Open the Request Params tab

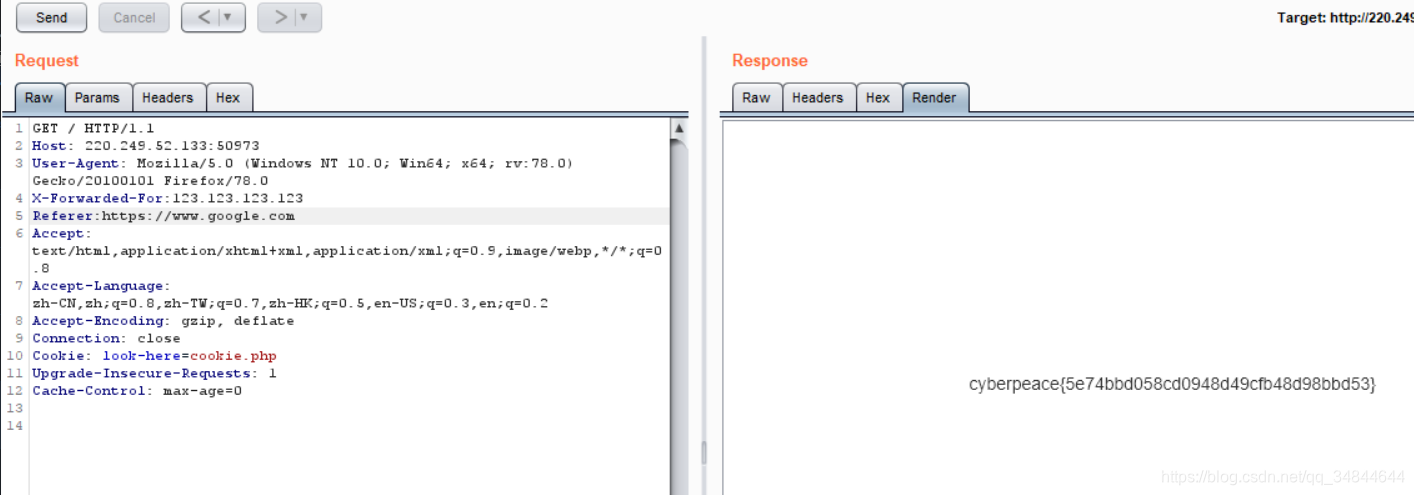click(97, 97)
